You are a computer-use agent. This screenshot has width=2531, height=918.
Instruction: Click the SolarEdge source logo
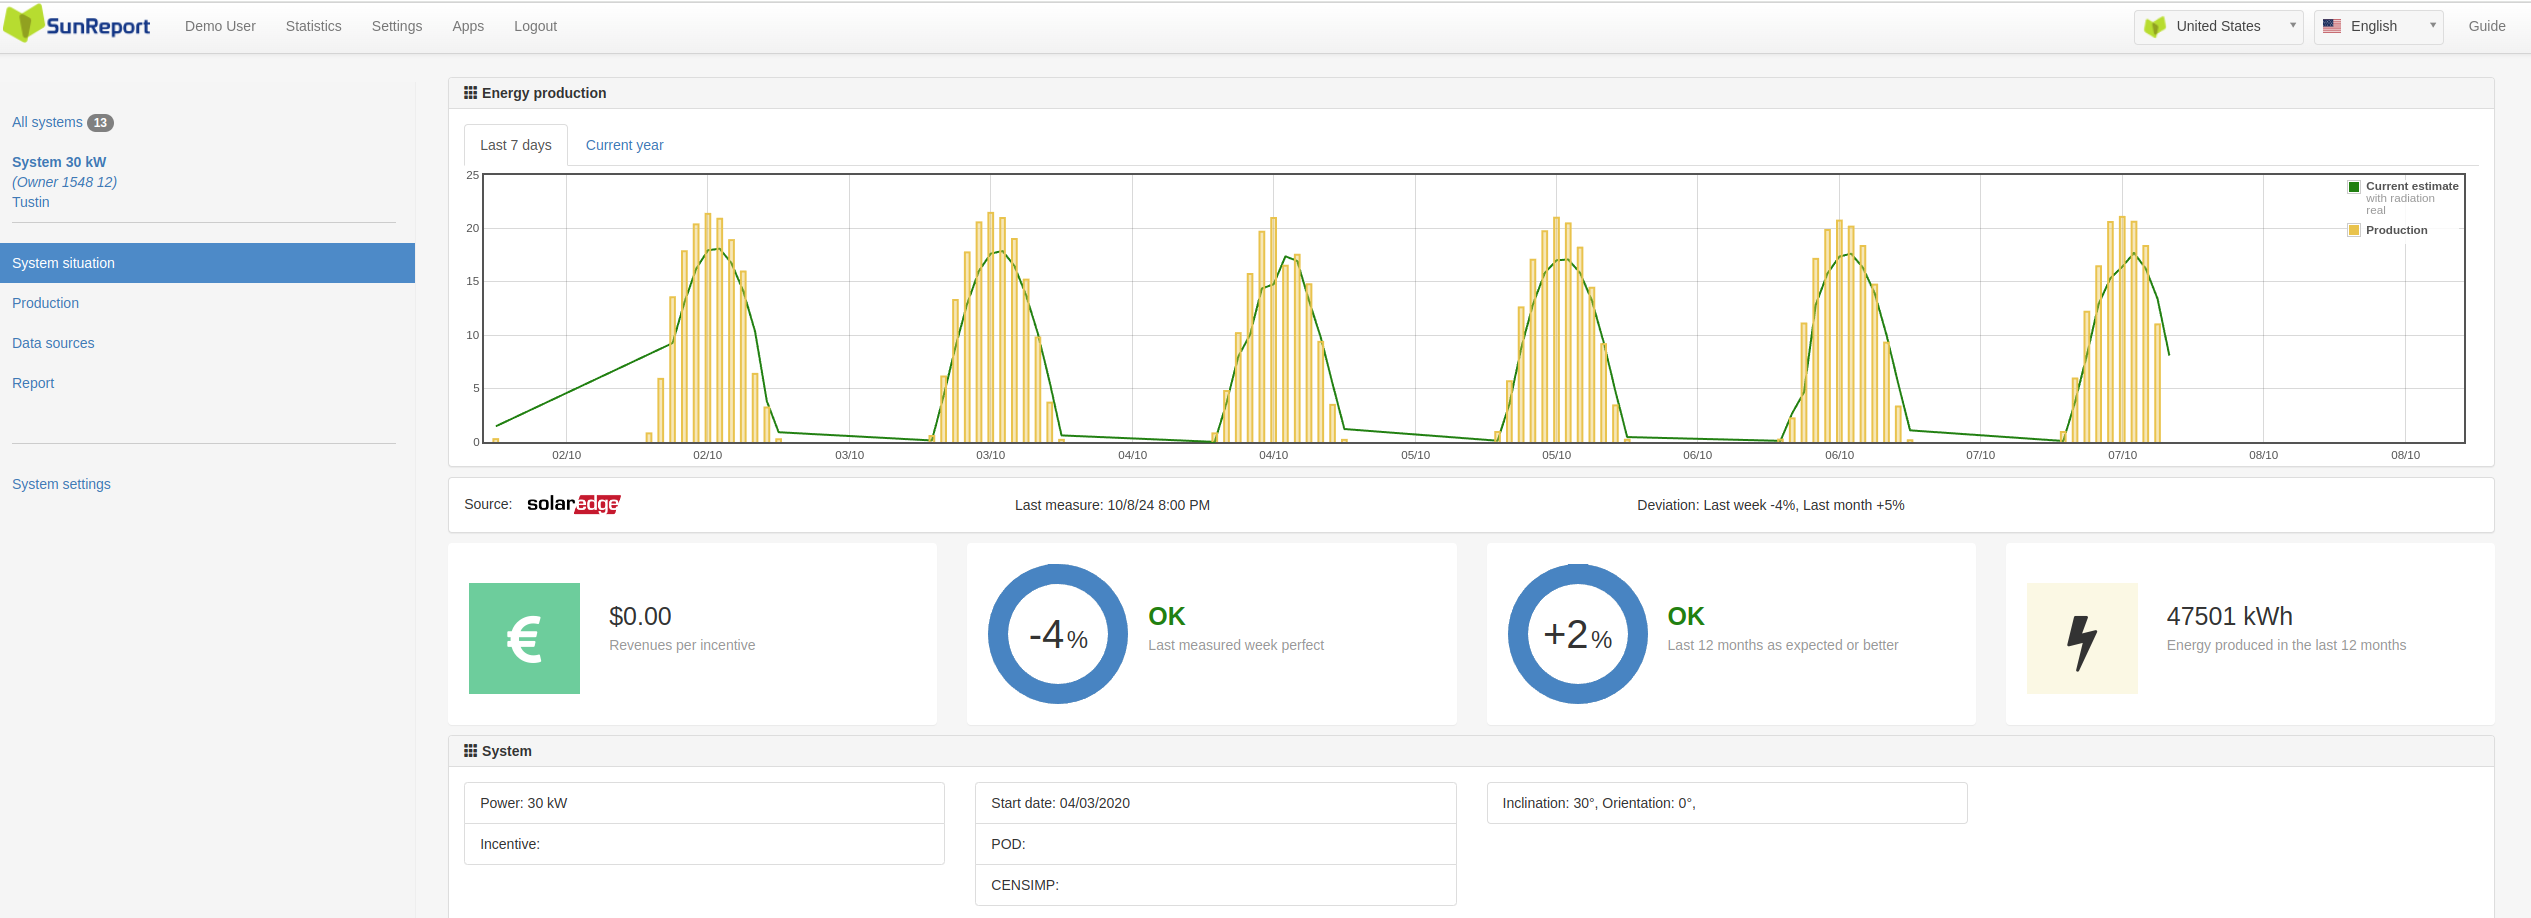[x=574, y=504]
